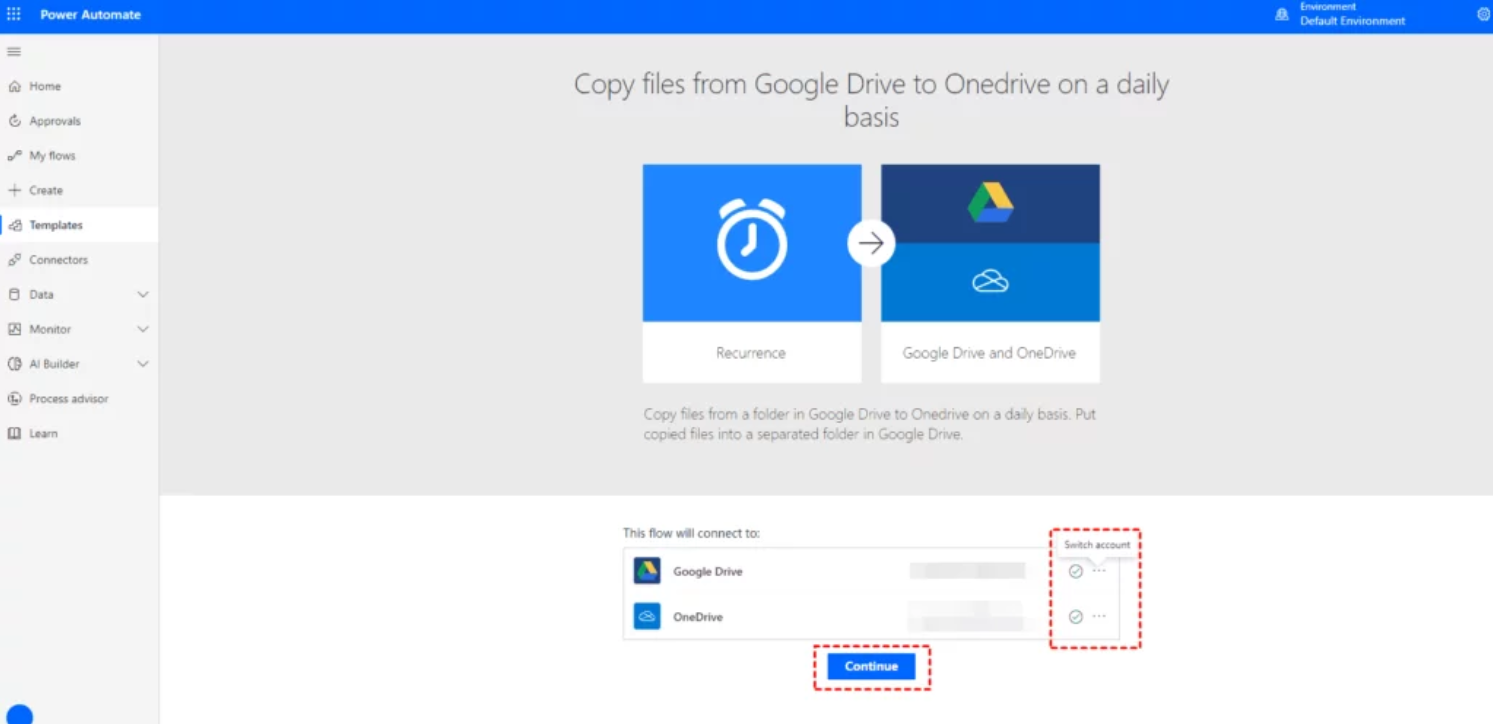Image resolution: width=1495 pixels, height=724 pixels.
Task: Click the OneDrive connection checkmark
Action: (1076, 617)
